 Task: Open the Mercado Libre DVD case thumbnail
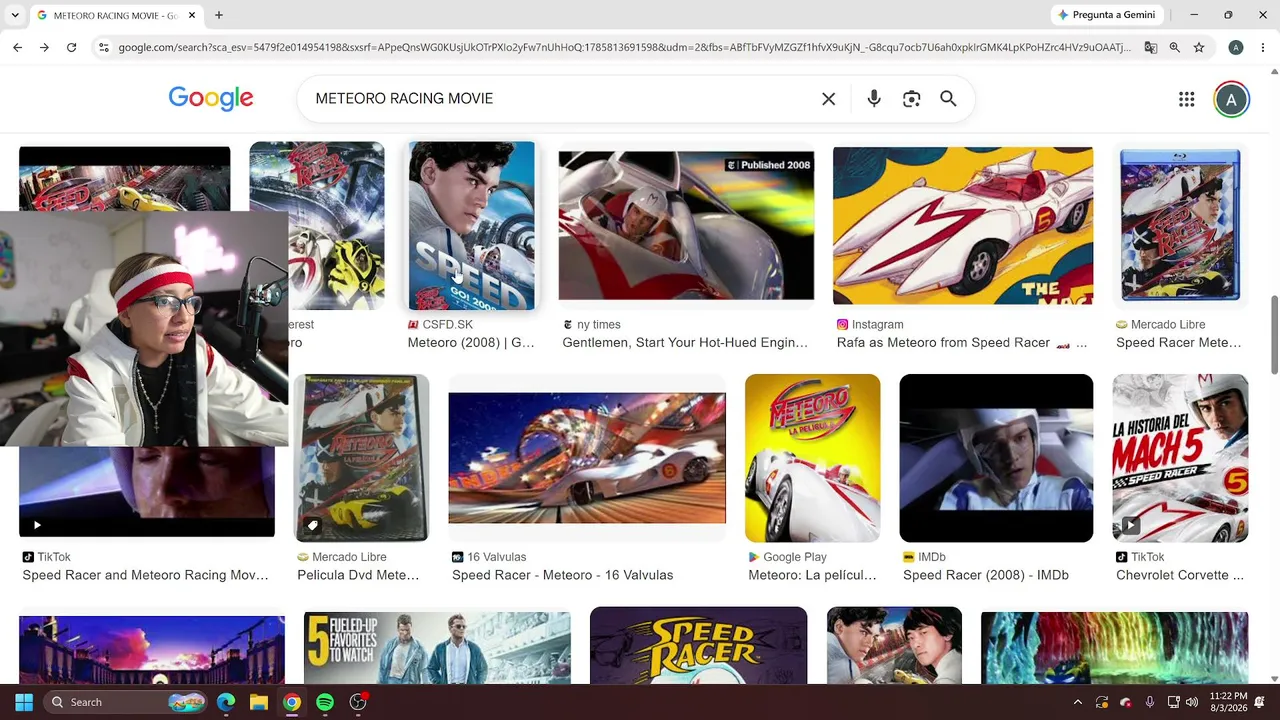[x=361, y=458]
